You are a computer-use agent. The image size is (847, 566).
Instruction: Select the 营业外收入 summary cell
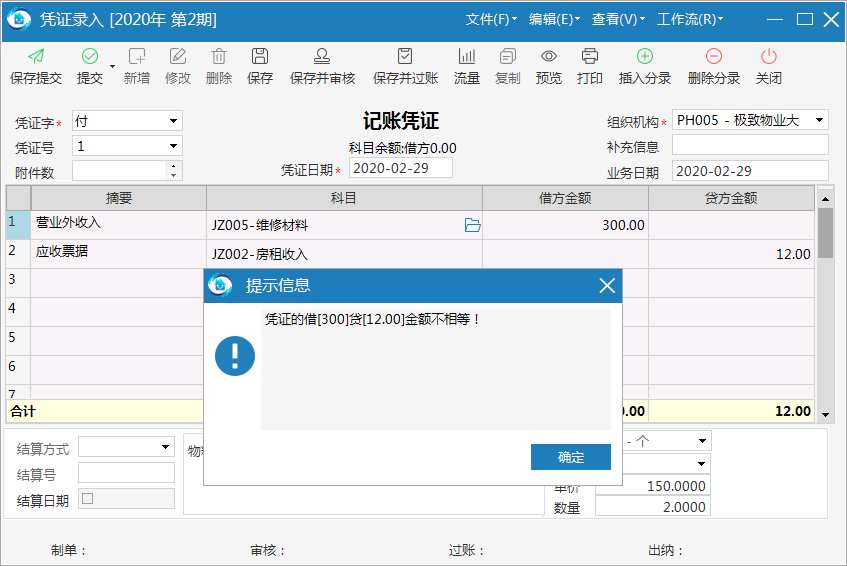(118, 225)
